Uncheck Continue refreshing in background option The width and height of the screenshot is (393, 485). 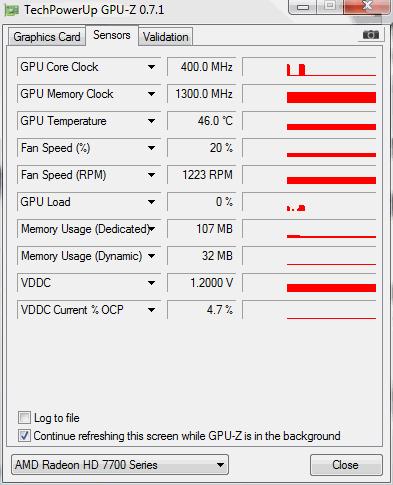(24, 436)
